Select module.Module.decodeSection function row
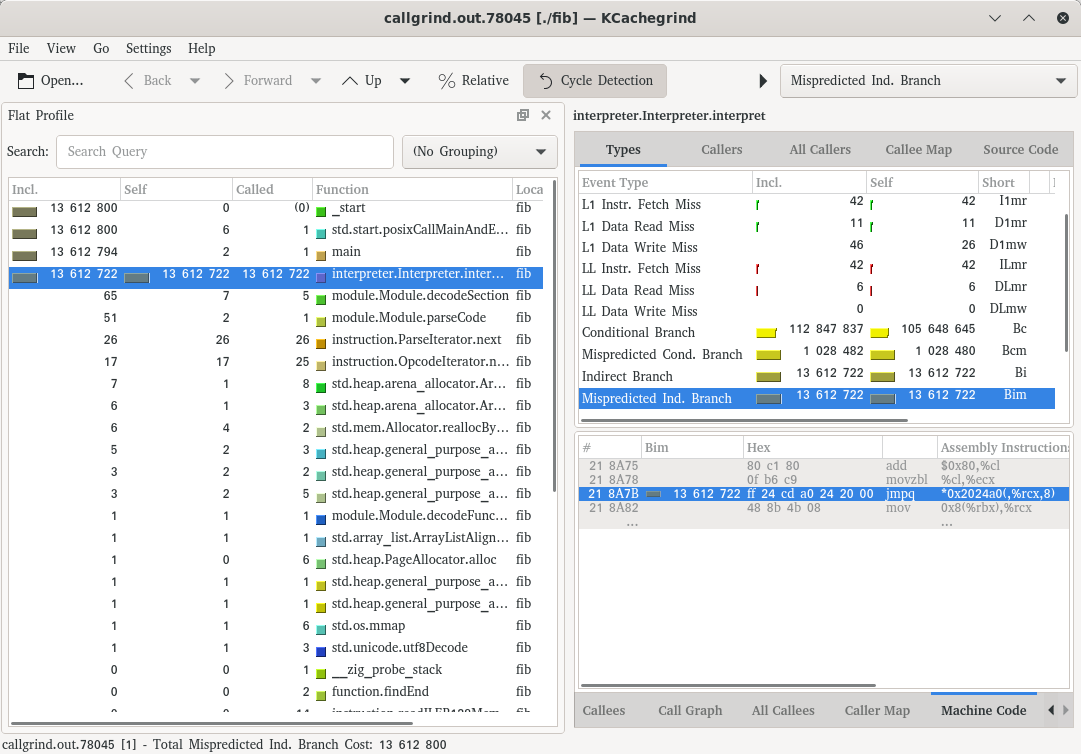 (420, 296)
